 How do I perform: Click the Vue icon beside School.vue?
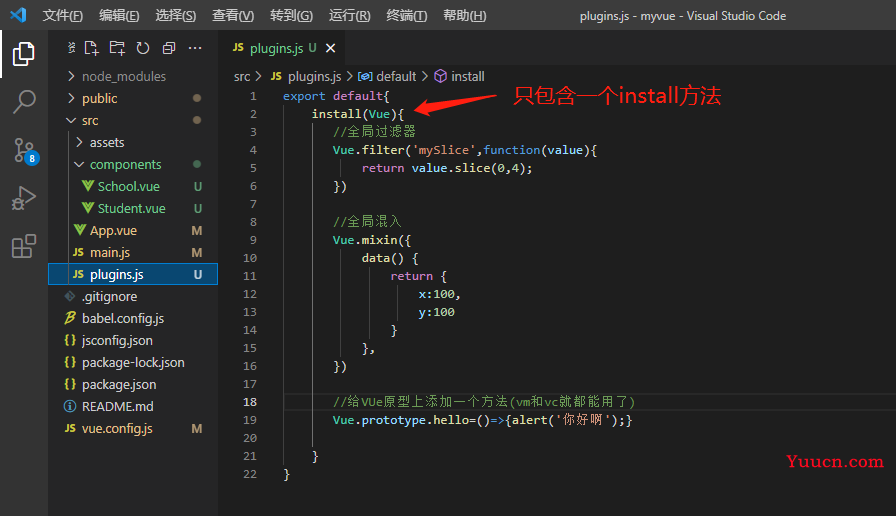tap(88, 186)
